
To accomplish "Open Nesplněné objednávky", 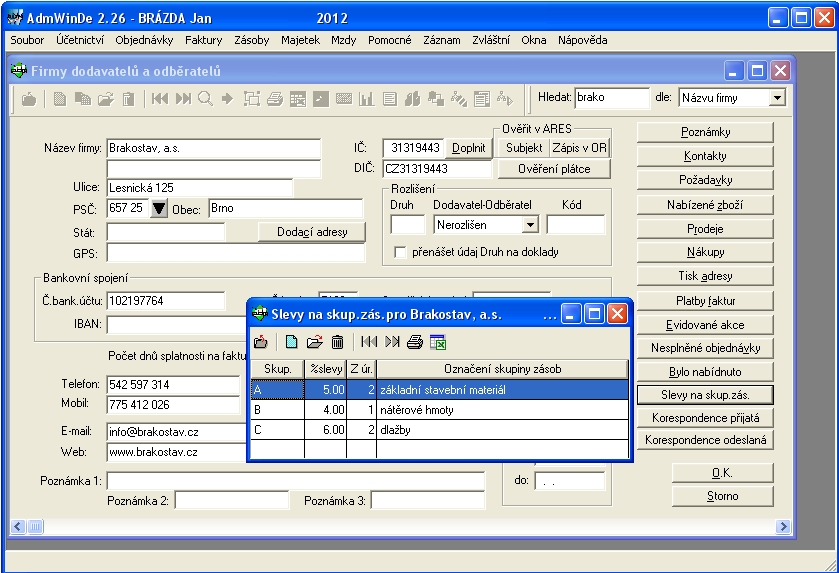I will coord(705,348).
